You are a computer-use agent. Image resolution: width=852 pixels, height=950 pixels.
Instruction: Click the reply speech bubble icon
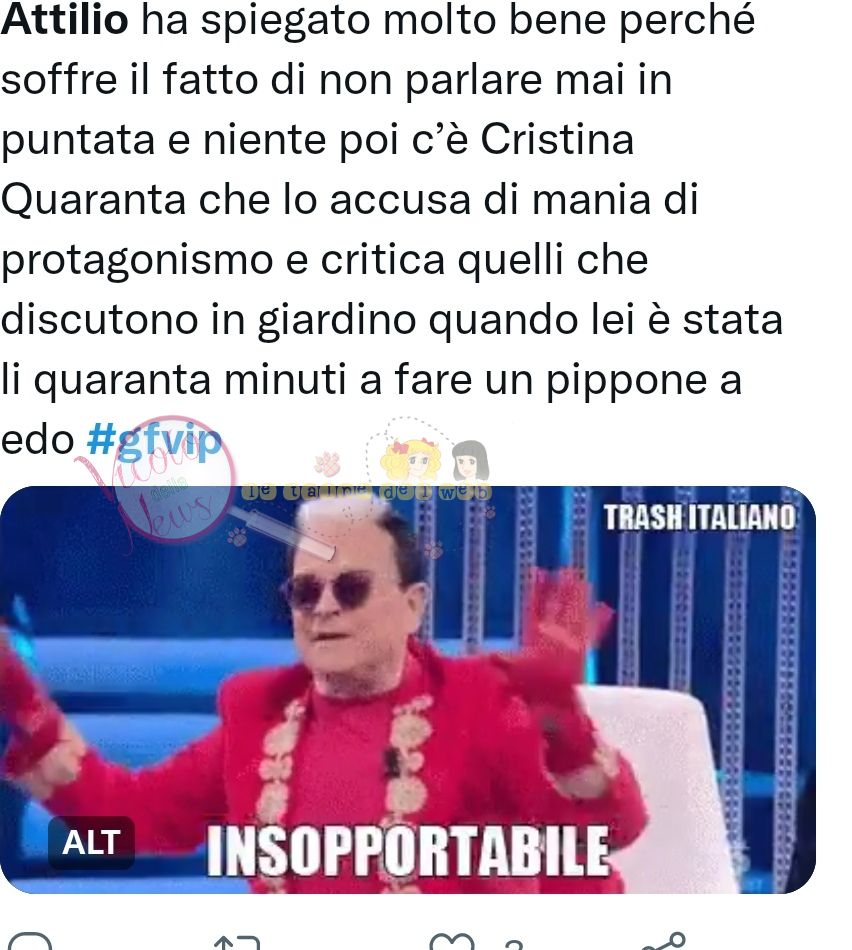point(30,942)
